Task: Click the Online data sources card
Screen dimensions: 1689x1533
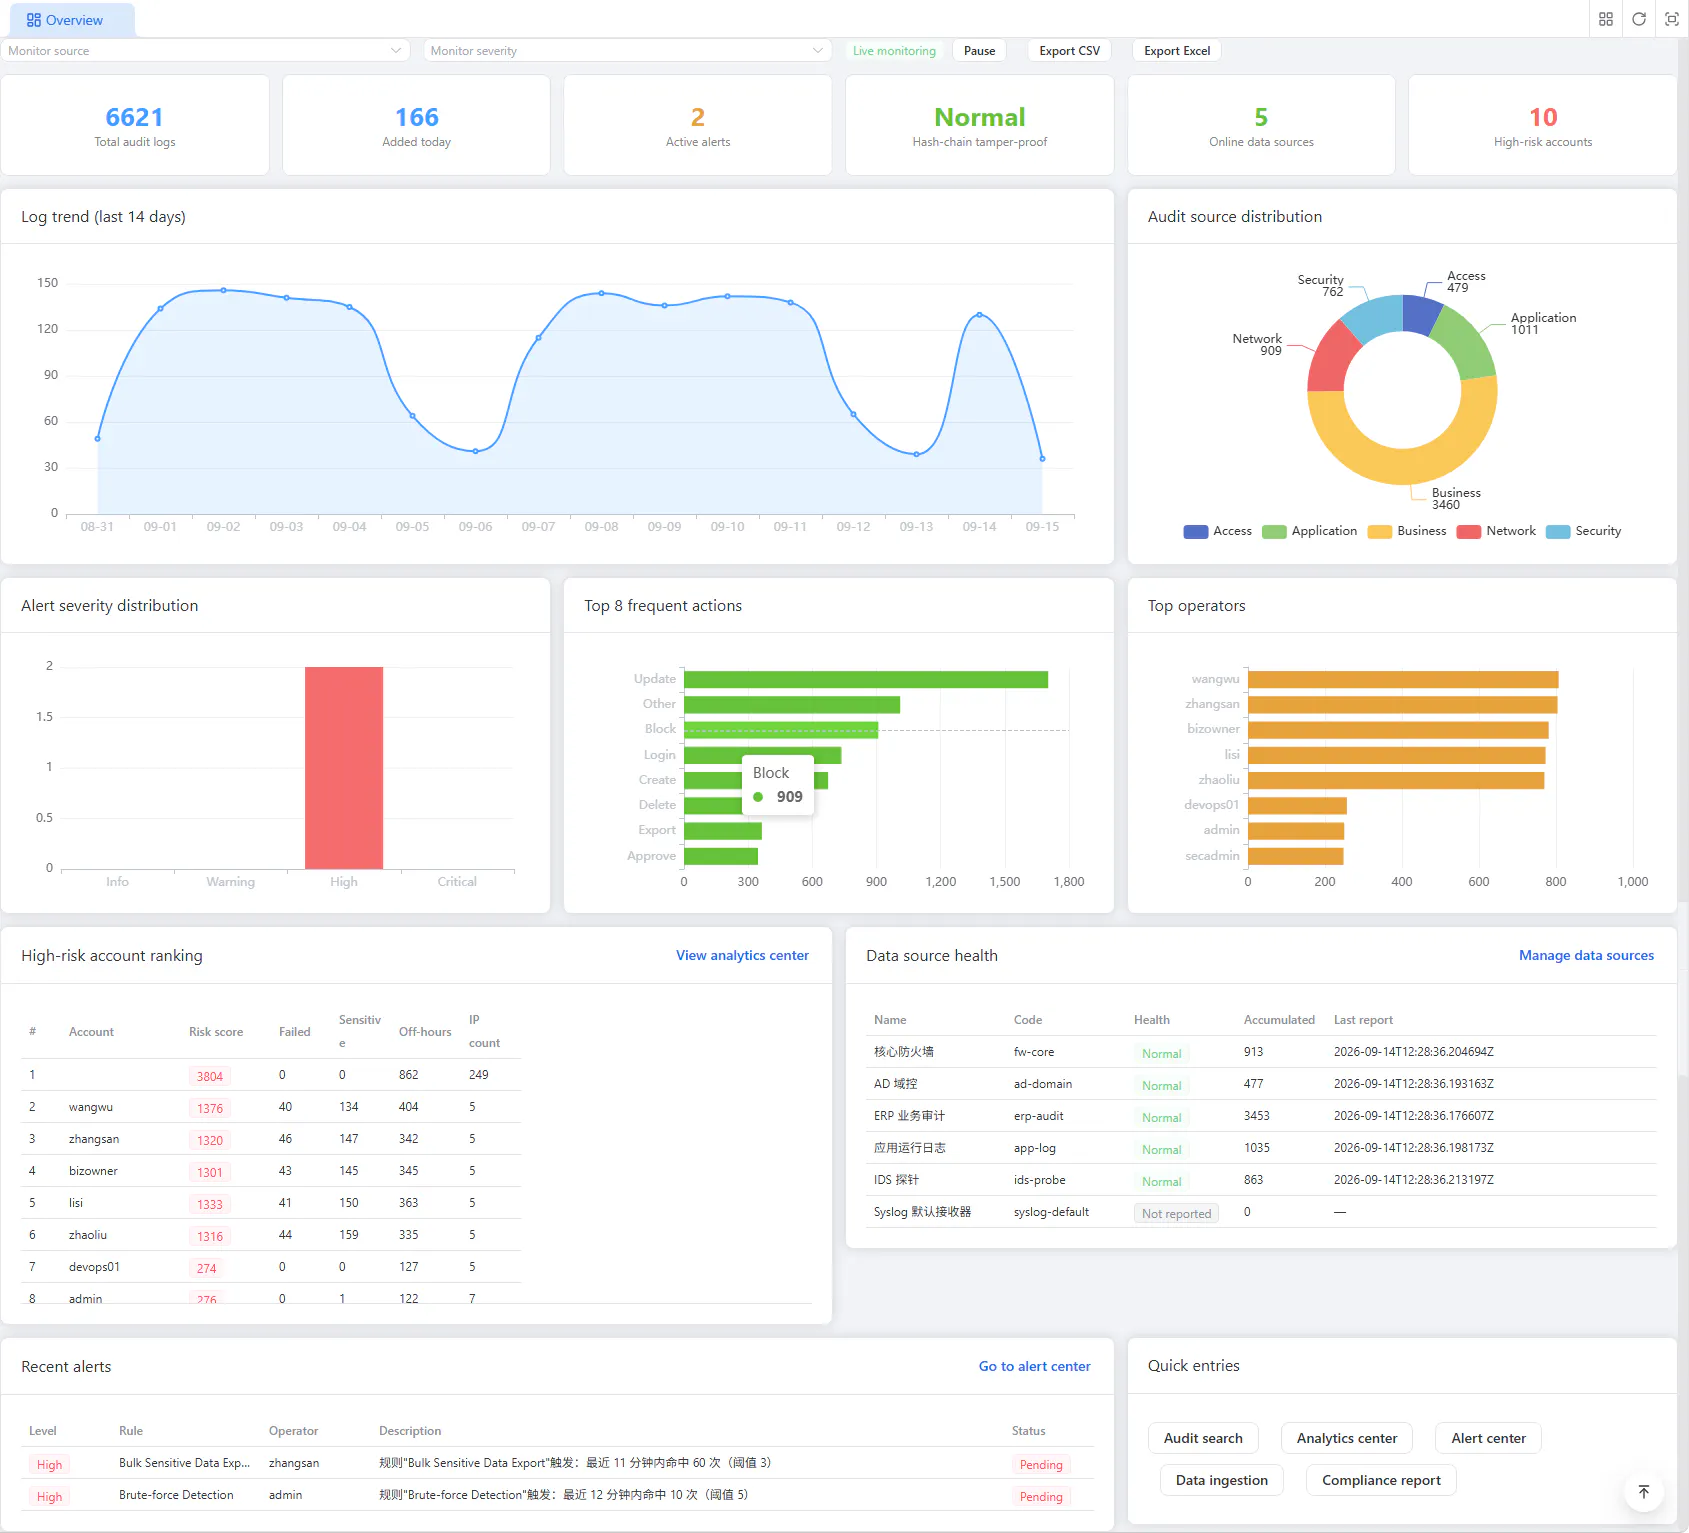Action: tap(1261, 125)
